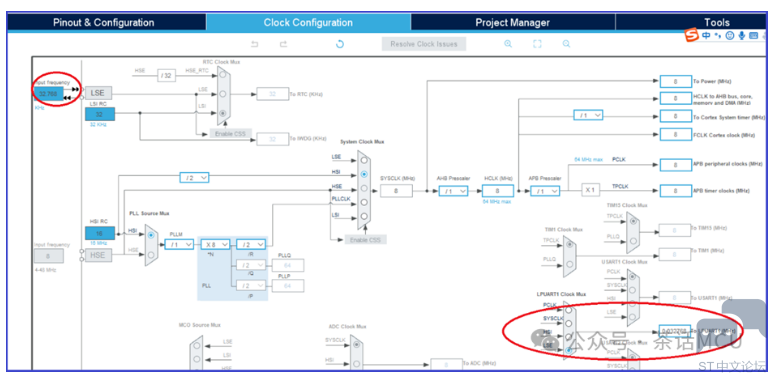Viewport: 775px width, 382px height.
Task: Open the Sogou soft keyboard icon
Action: pos(753,36)
